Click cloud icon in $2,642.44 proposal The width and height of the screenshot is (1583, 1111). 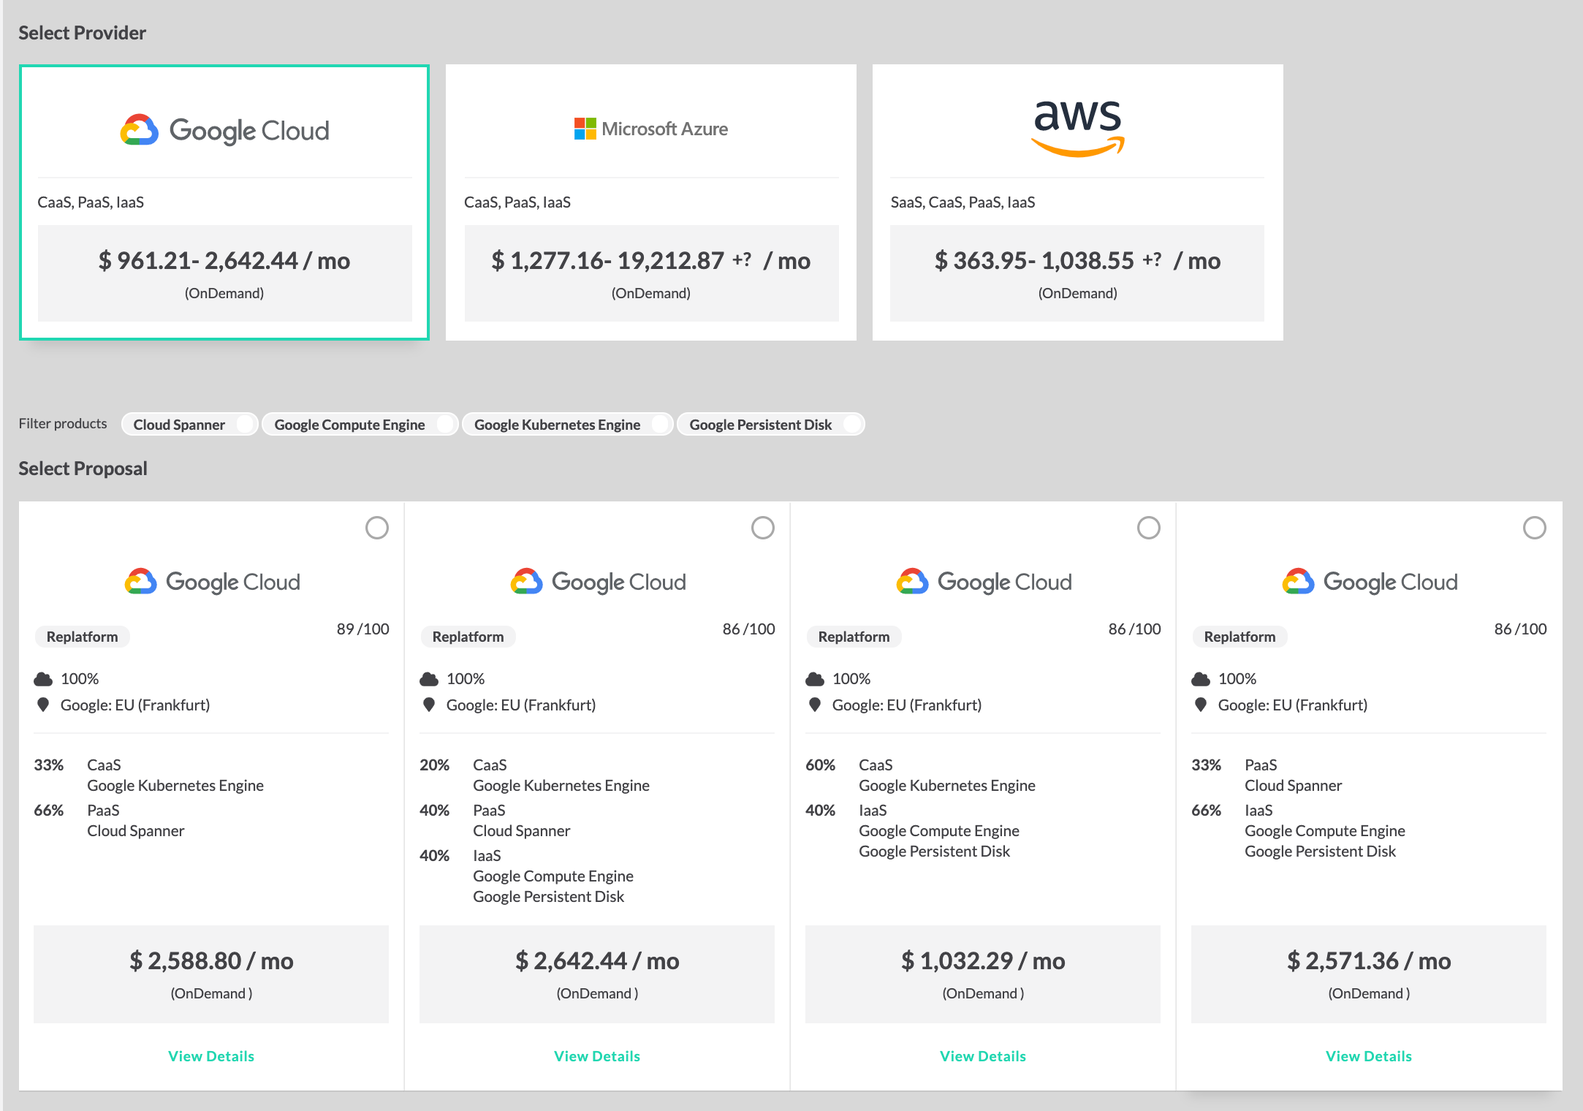click(x=429, y=679)
